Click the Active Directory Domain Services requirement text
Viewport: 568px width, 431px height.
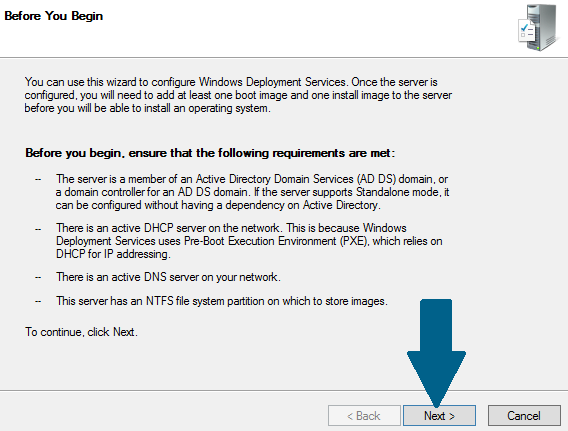[x=252, y=192]
